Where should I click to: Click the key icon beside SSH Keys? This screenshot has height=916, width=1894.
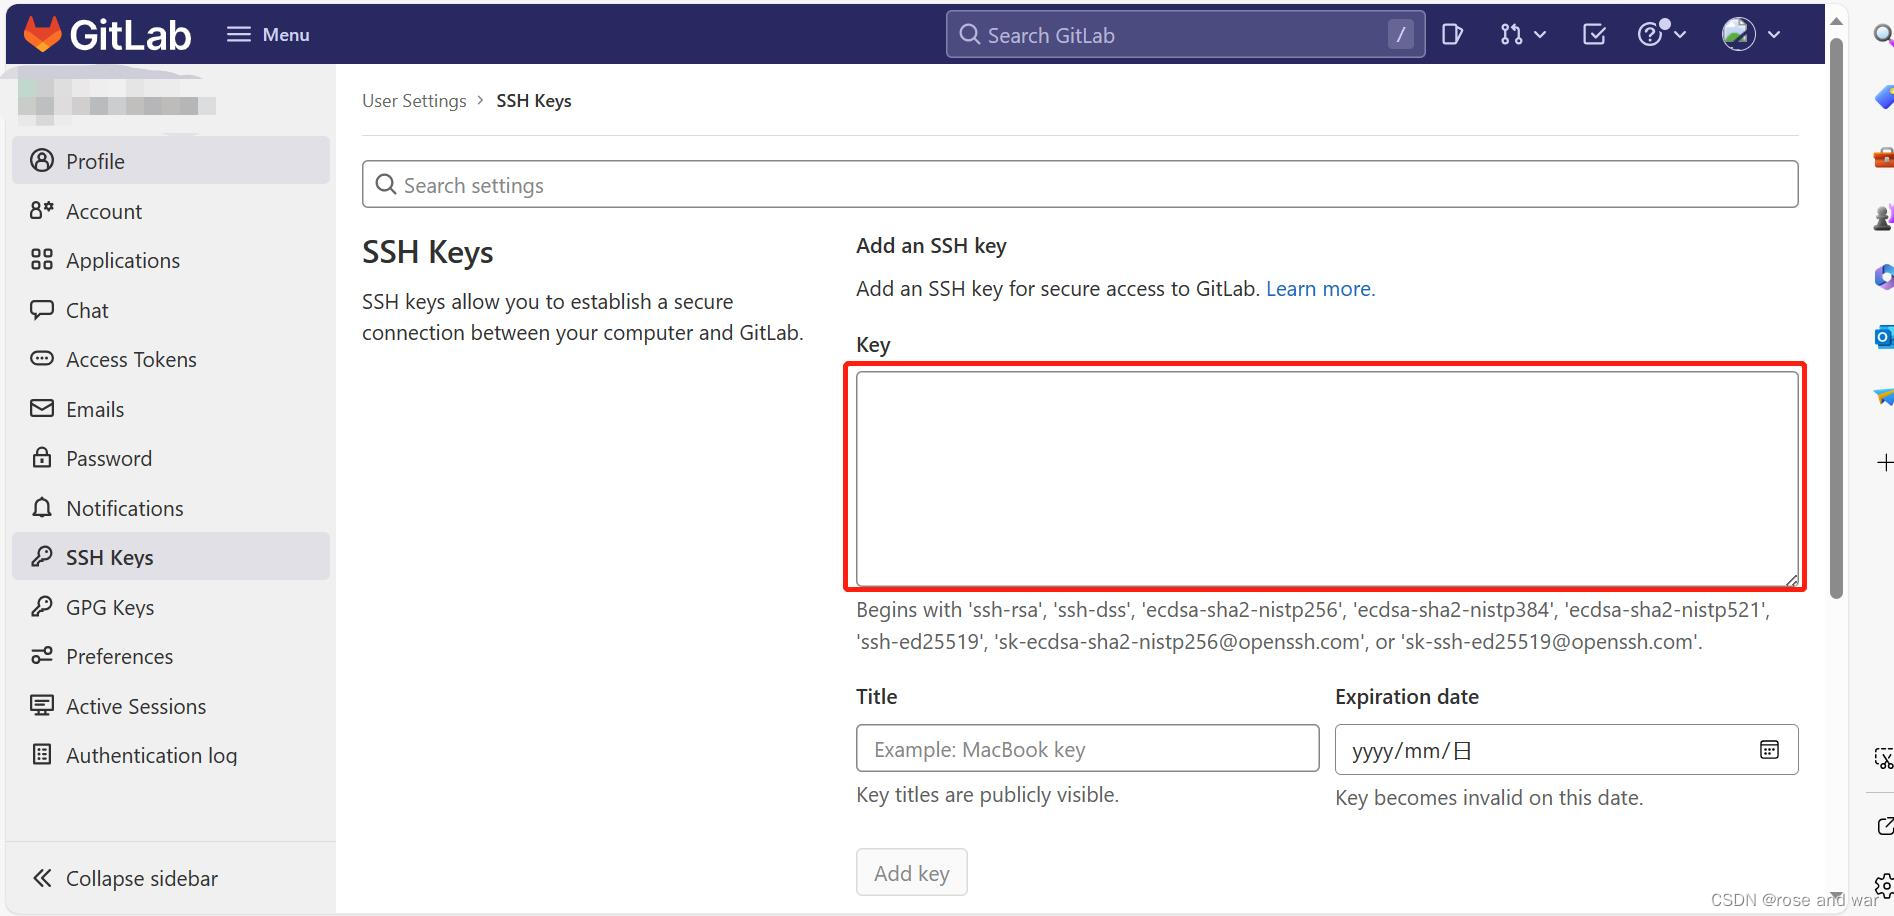(x=41, y=556)
